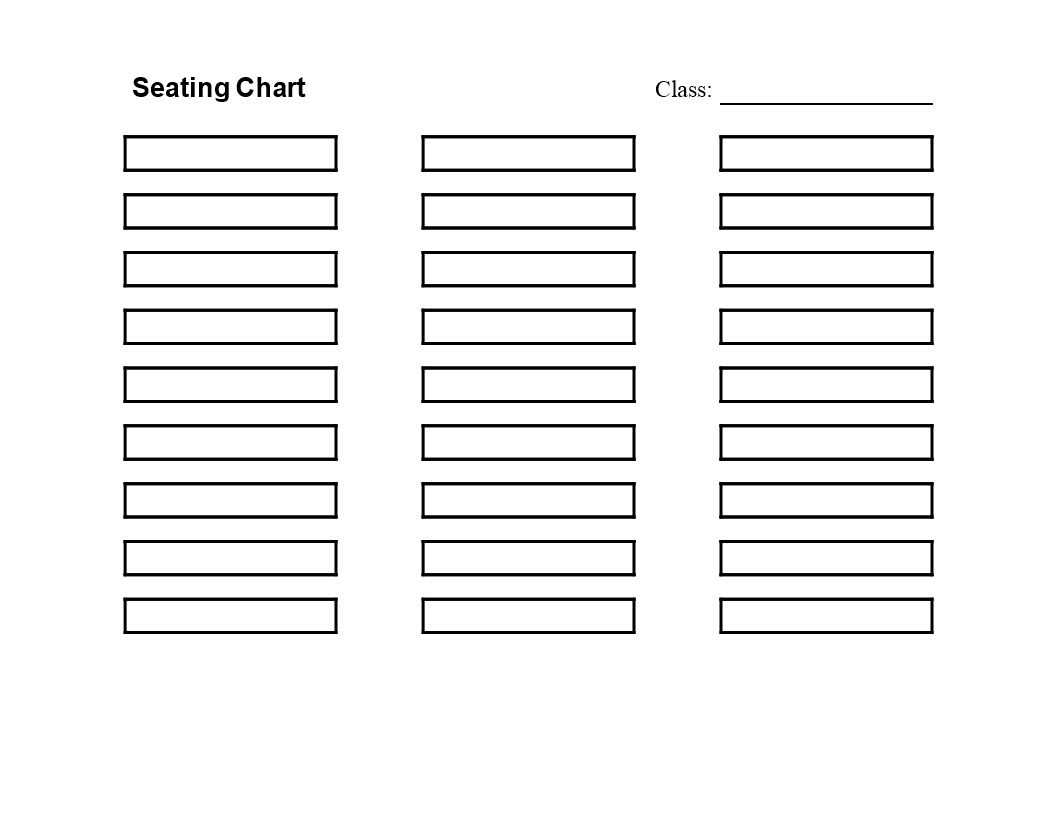This screenshot has height=816, width=1056.
Task: Choose the second box in the left column
Action: (230, 212)
